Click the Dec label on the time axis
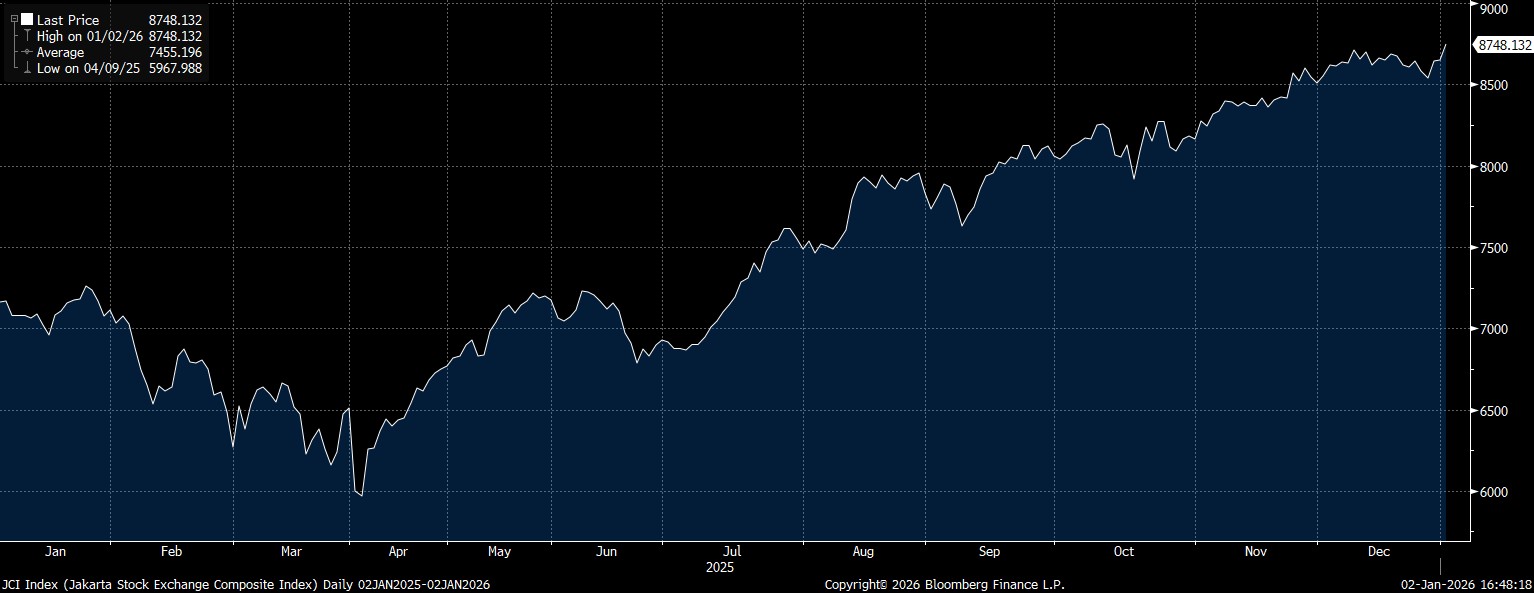1534x593 pixels. (1379, 551)
